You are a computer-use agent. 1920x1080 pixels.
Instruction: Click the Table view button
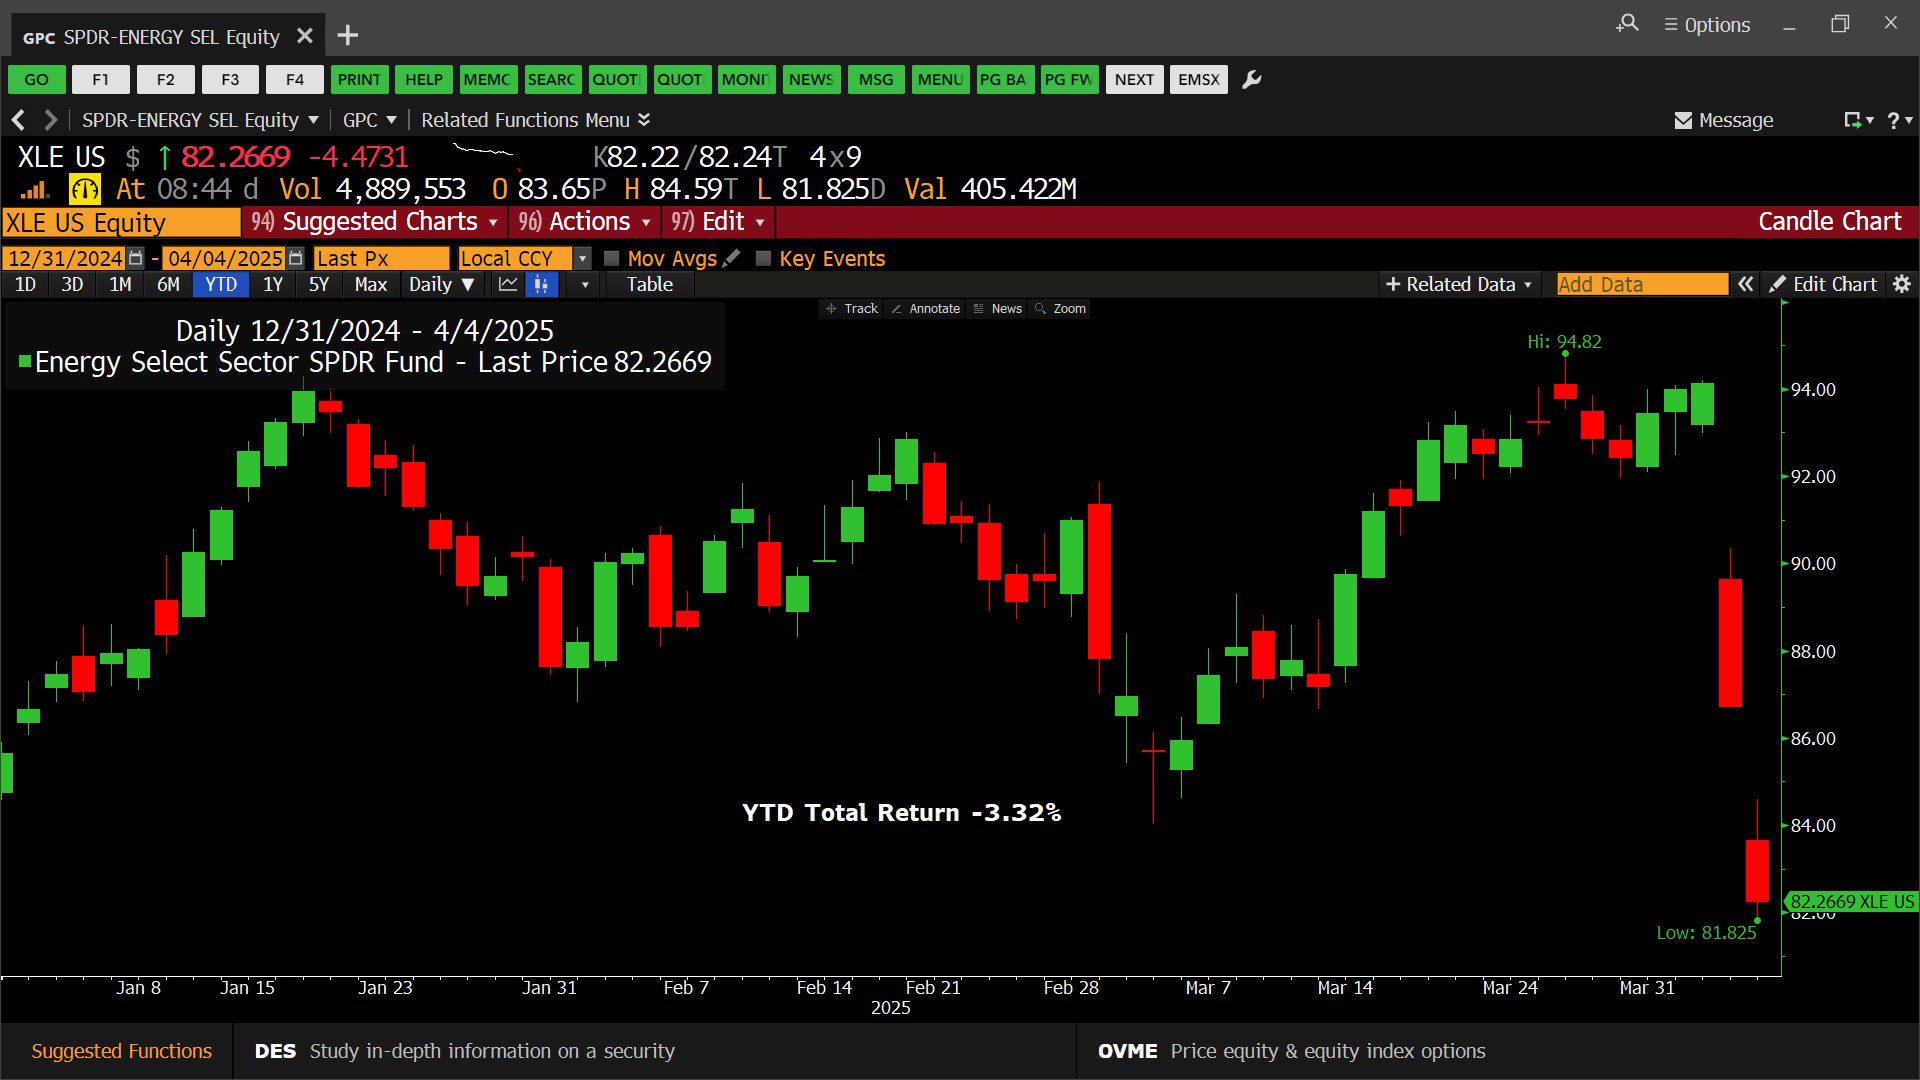649,285
